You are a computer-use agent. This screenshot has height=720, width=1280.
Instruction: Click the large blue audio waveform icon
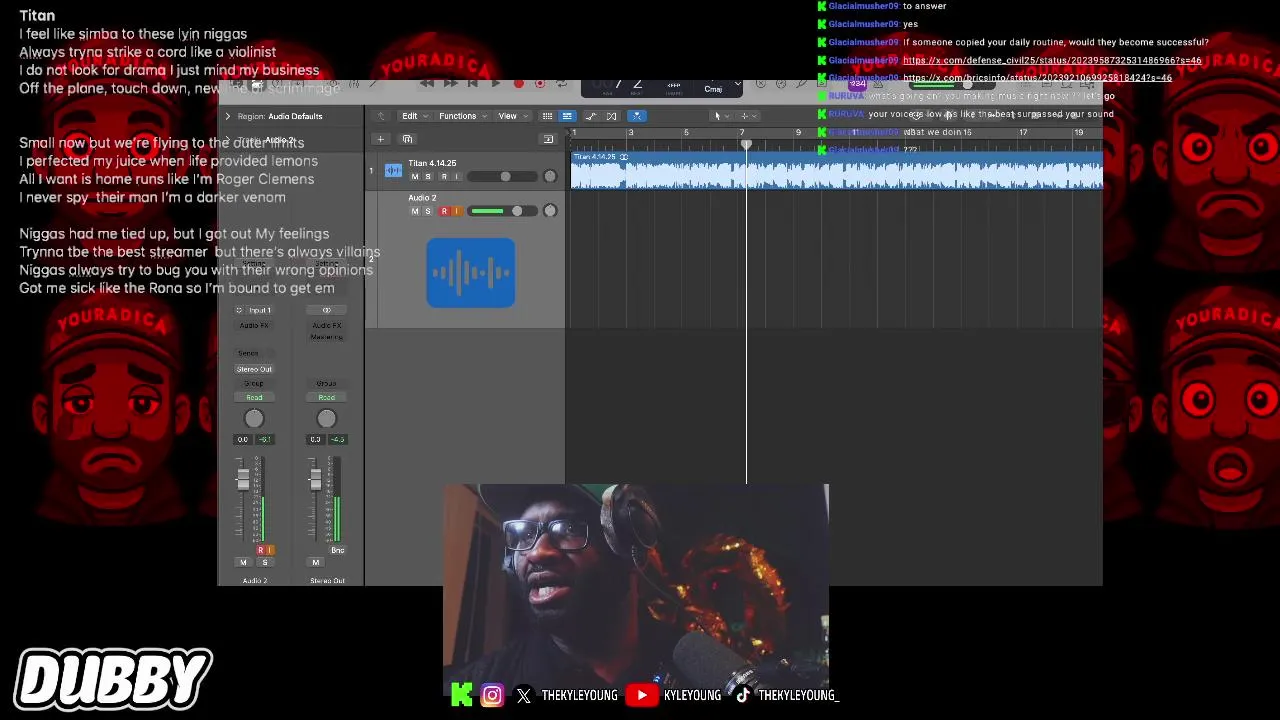tap(470, 272)
